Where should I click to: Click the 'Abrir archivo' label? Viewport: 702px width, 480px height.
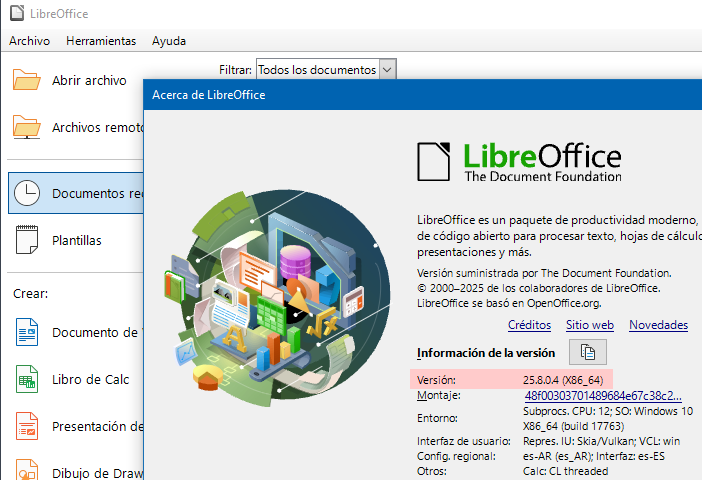pos(89,80)
